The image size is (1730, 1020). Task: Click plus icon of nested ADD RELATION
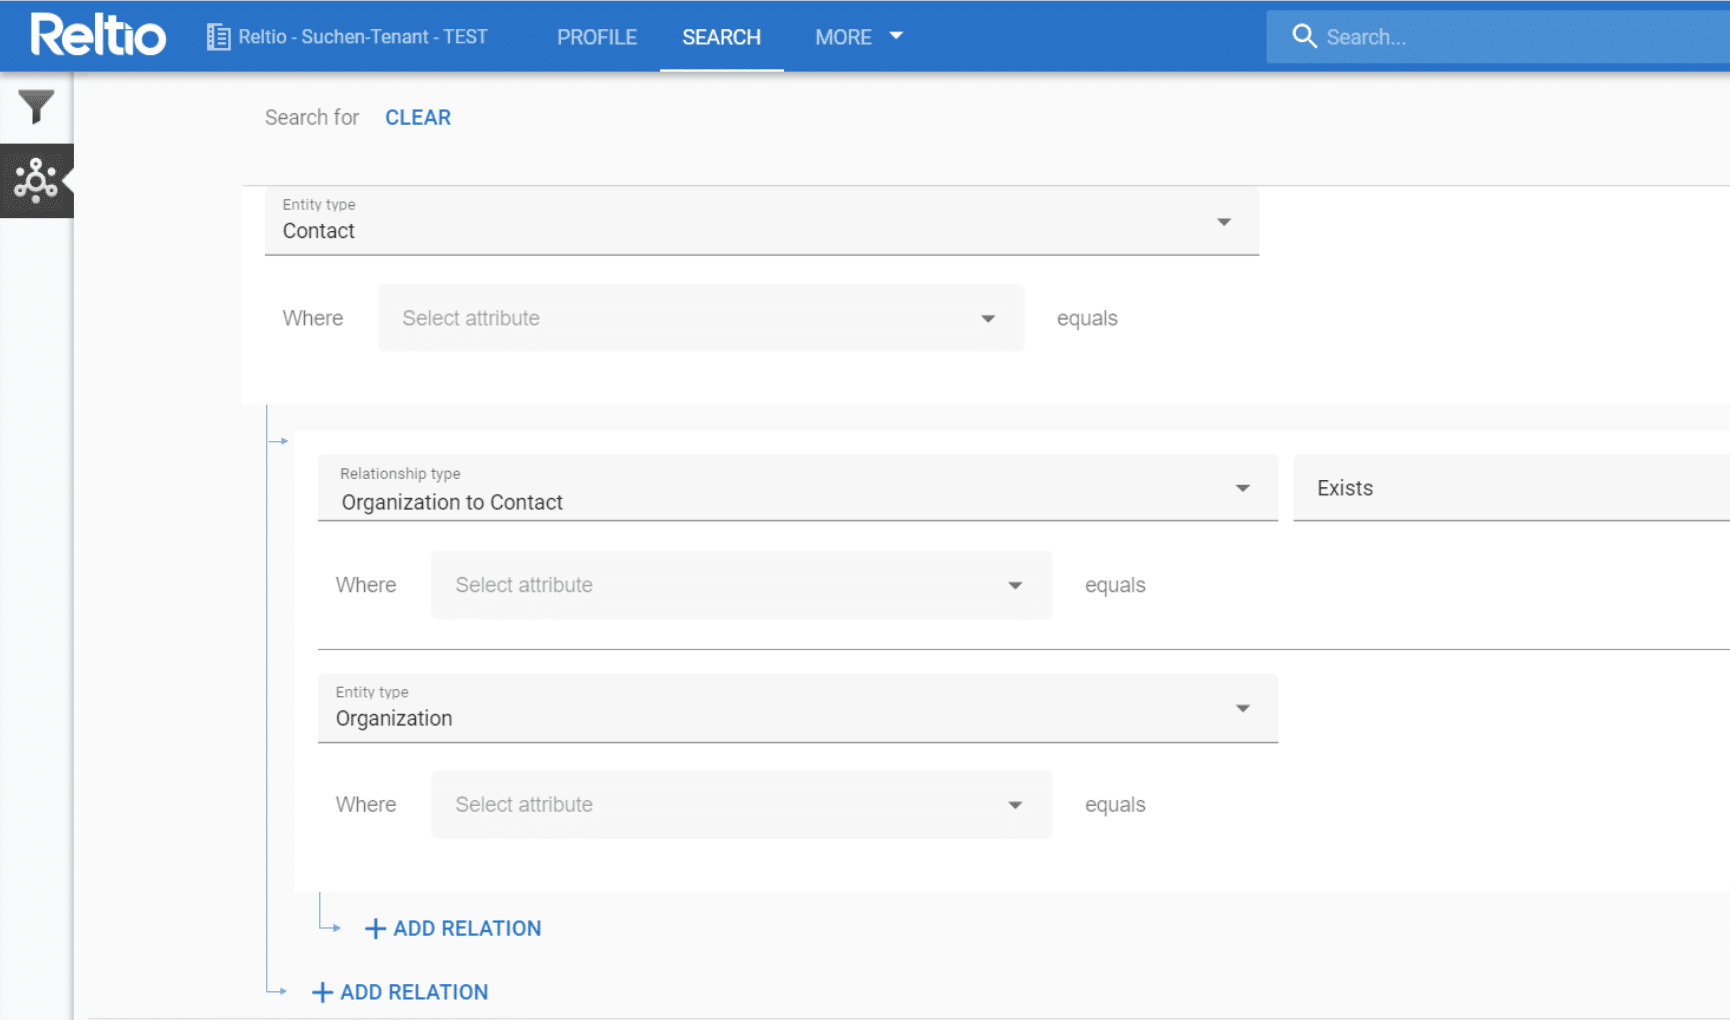[x=375, y=929]
